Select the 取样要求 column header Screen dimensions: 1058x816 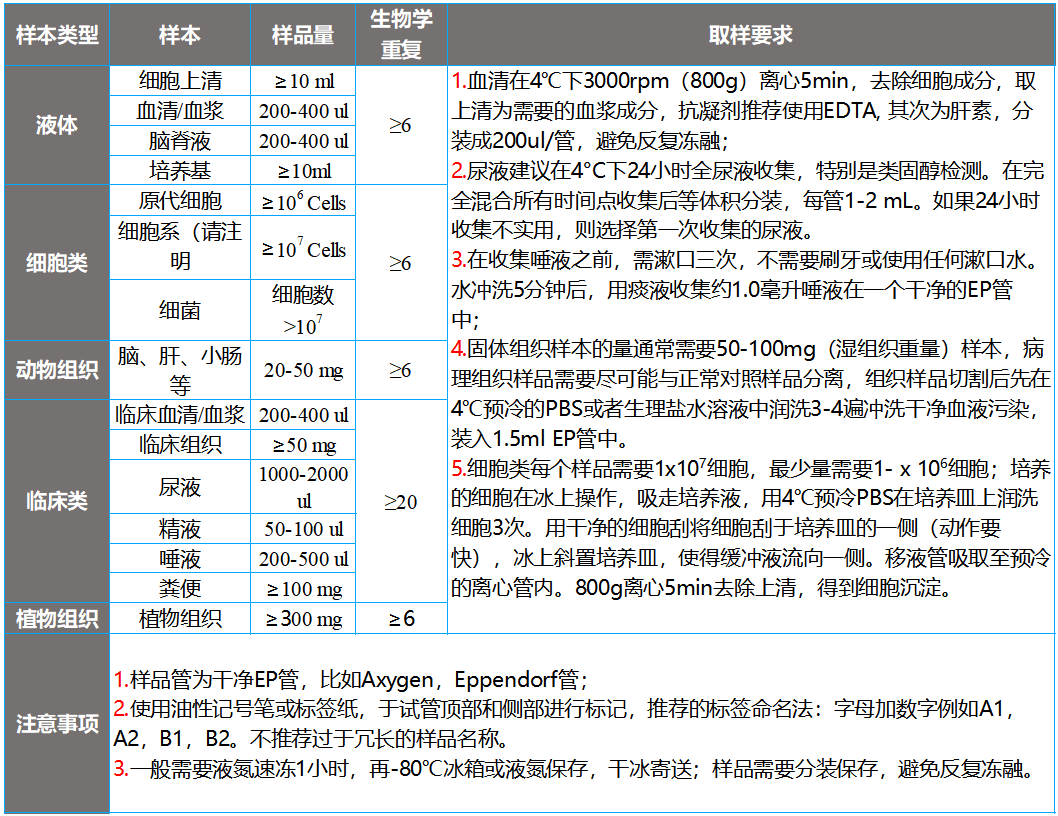[x=750, y=35]
